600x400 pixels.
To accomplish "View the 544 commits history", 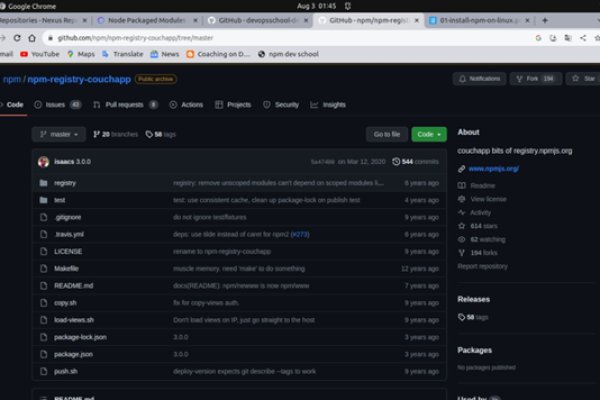I will 415,162.
